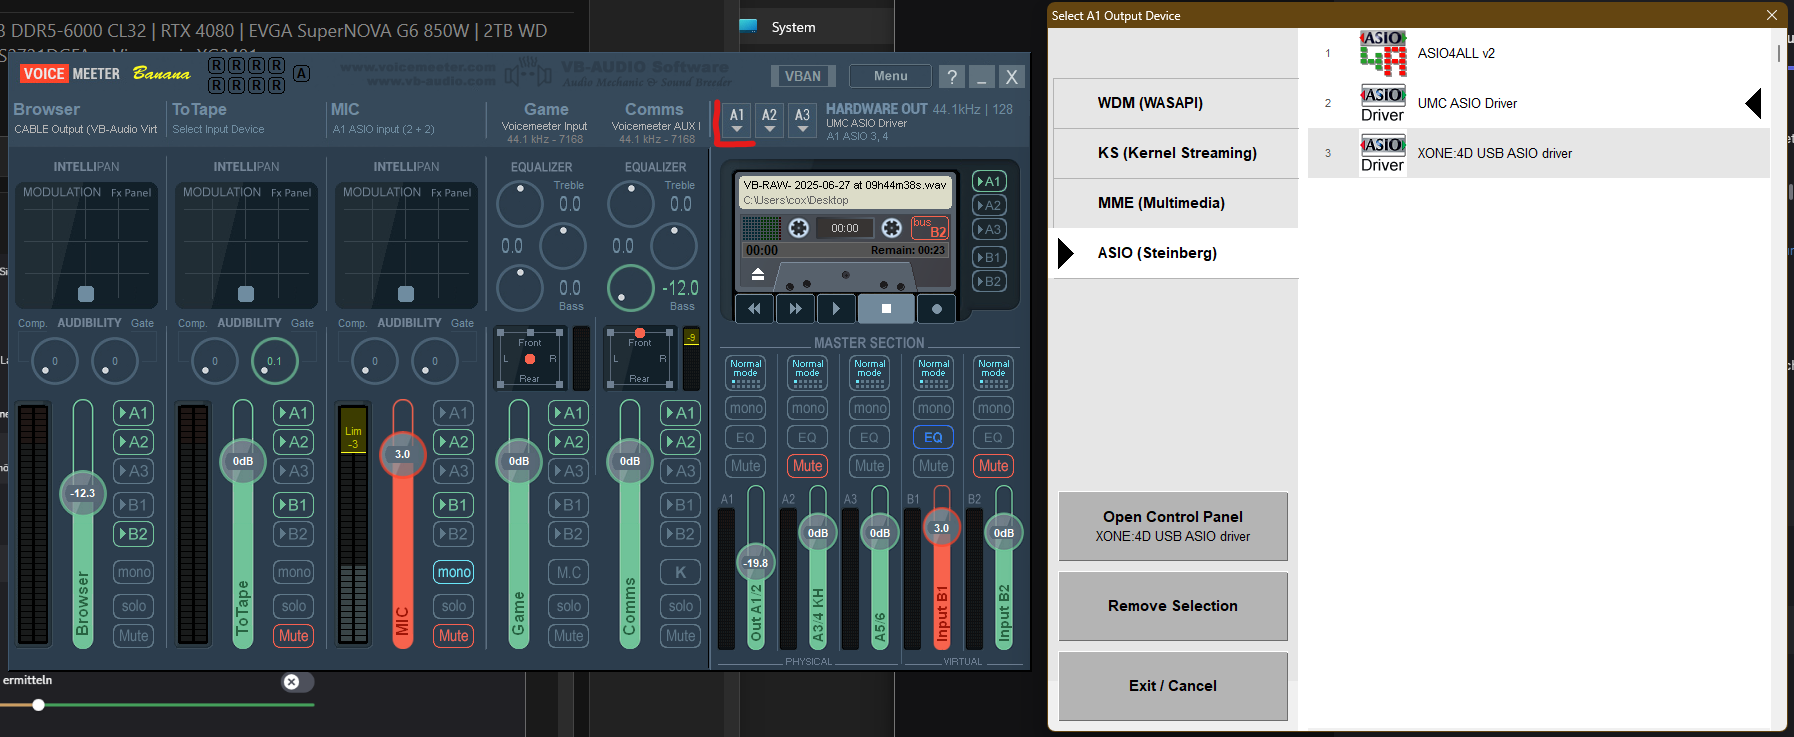The height and width of the screenshot is (737, 1794).
Task: Click Browser fader knob at -12.3
Action: pos(82,493)
